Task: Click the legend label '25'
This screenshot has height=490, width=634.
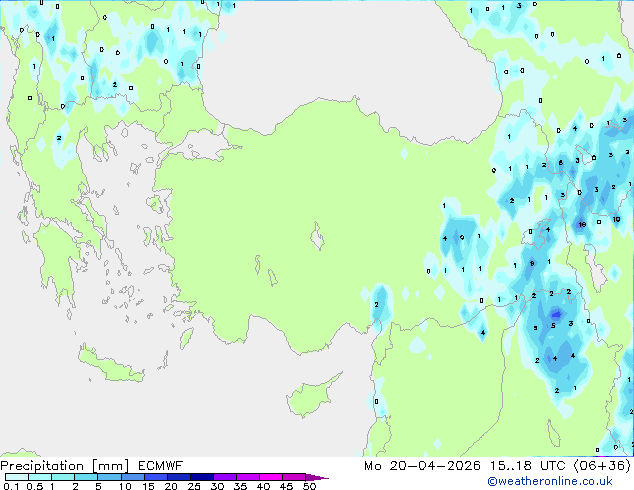Action: pyautogui.click(x=194, y=486)
